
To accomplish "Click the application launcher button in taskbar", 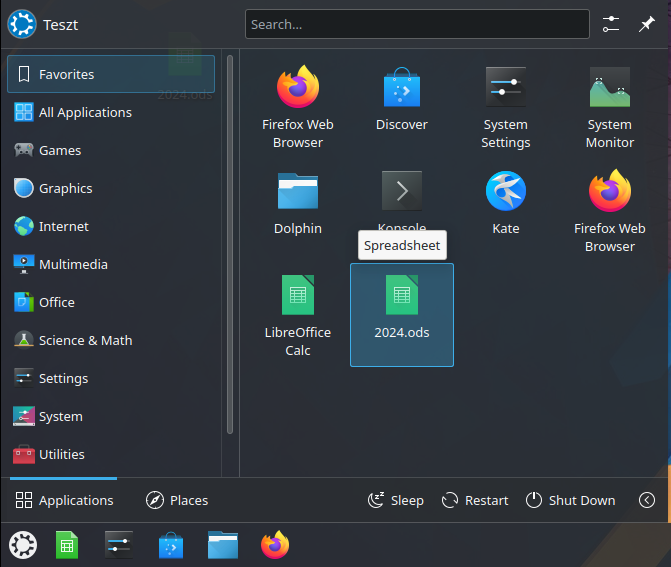I will (x=23, y=545).
